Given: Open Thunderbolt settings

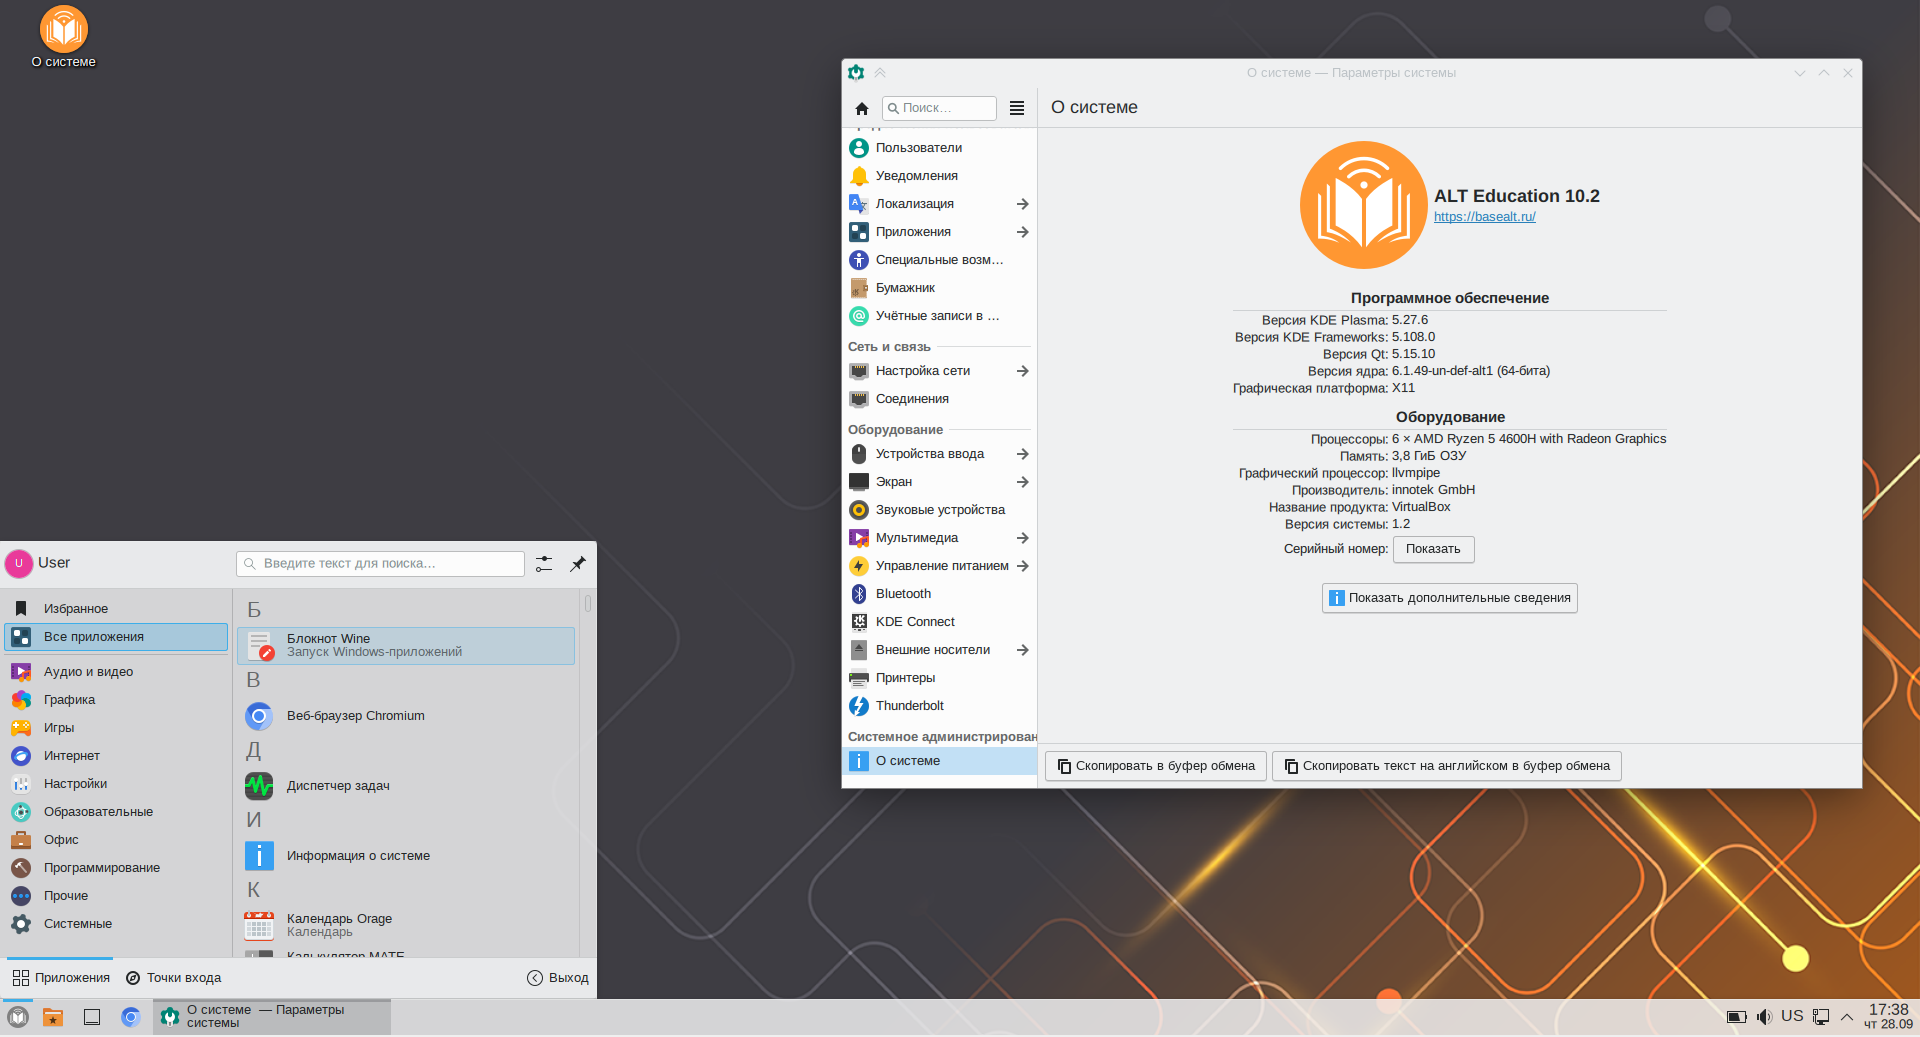Looking at the screenshot, I should 938,706.
